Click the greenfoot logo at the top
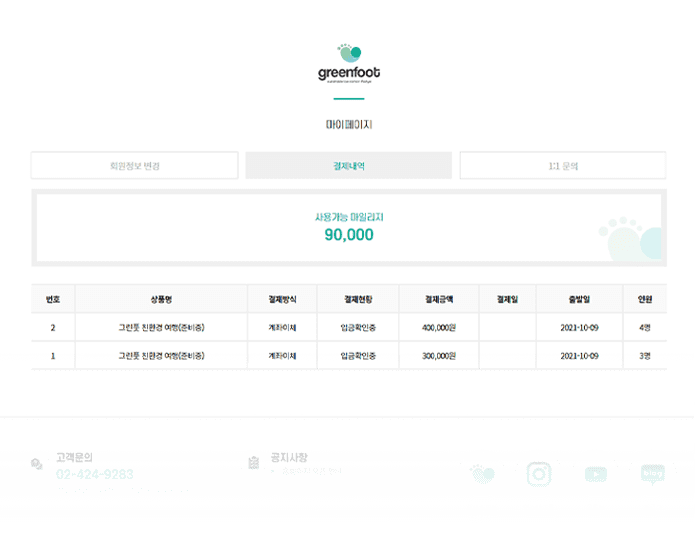 point(348,62)
